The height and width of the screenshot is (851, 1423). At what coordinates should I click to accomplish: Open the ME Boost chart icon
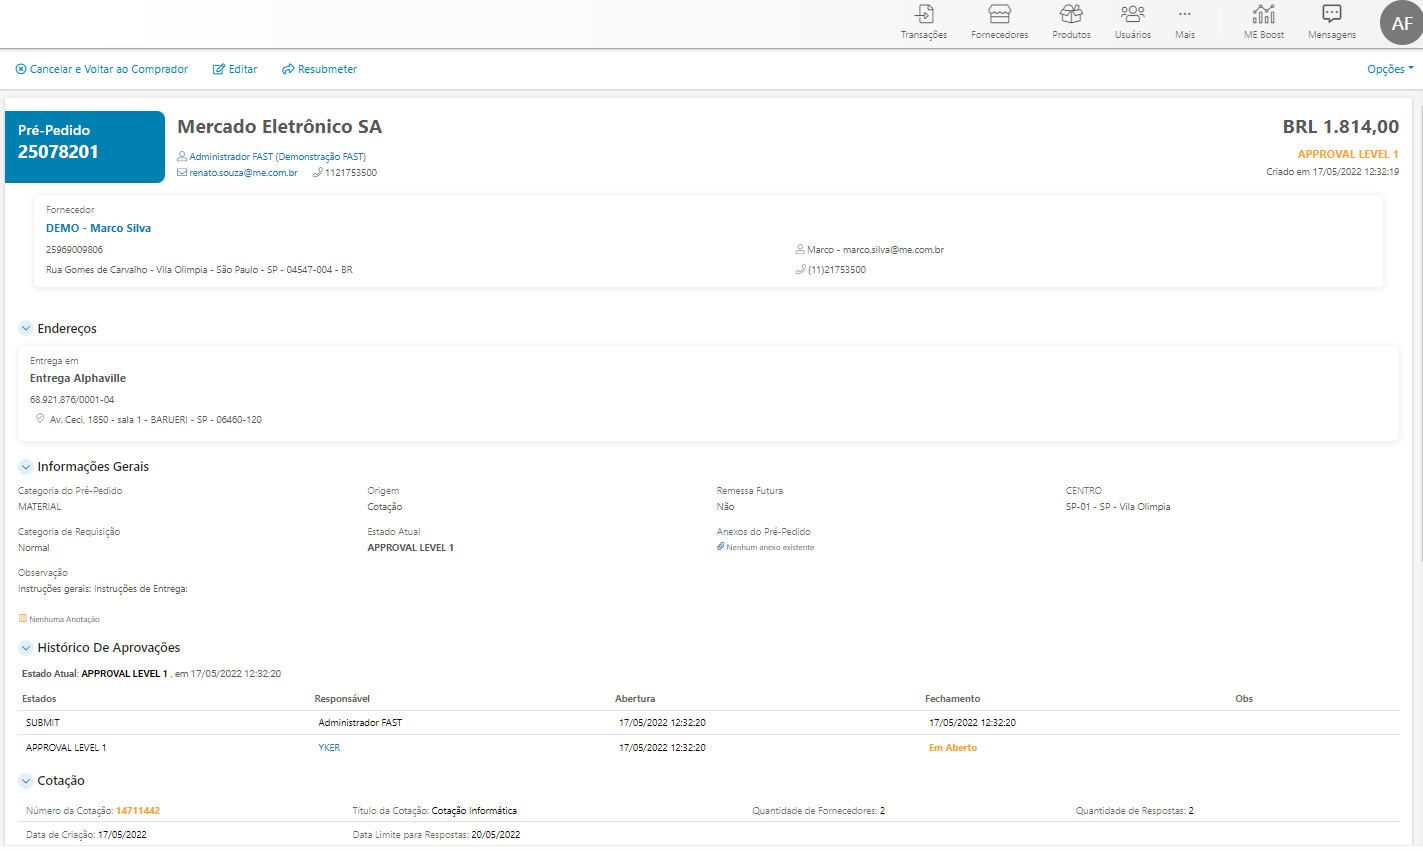coord(1264,14)
